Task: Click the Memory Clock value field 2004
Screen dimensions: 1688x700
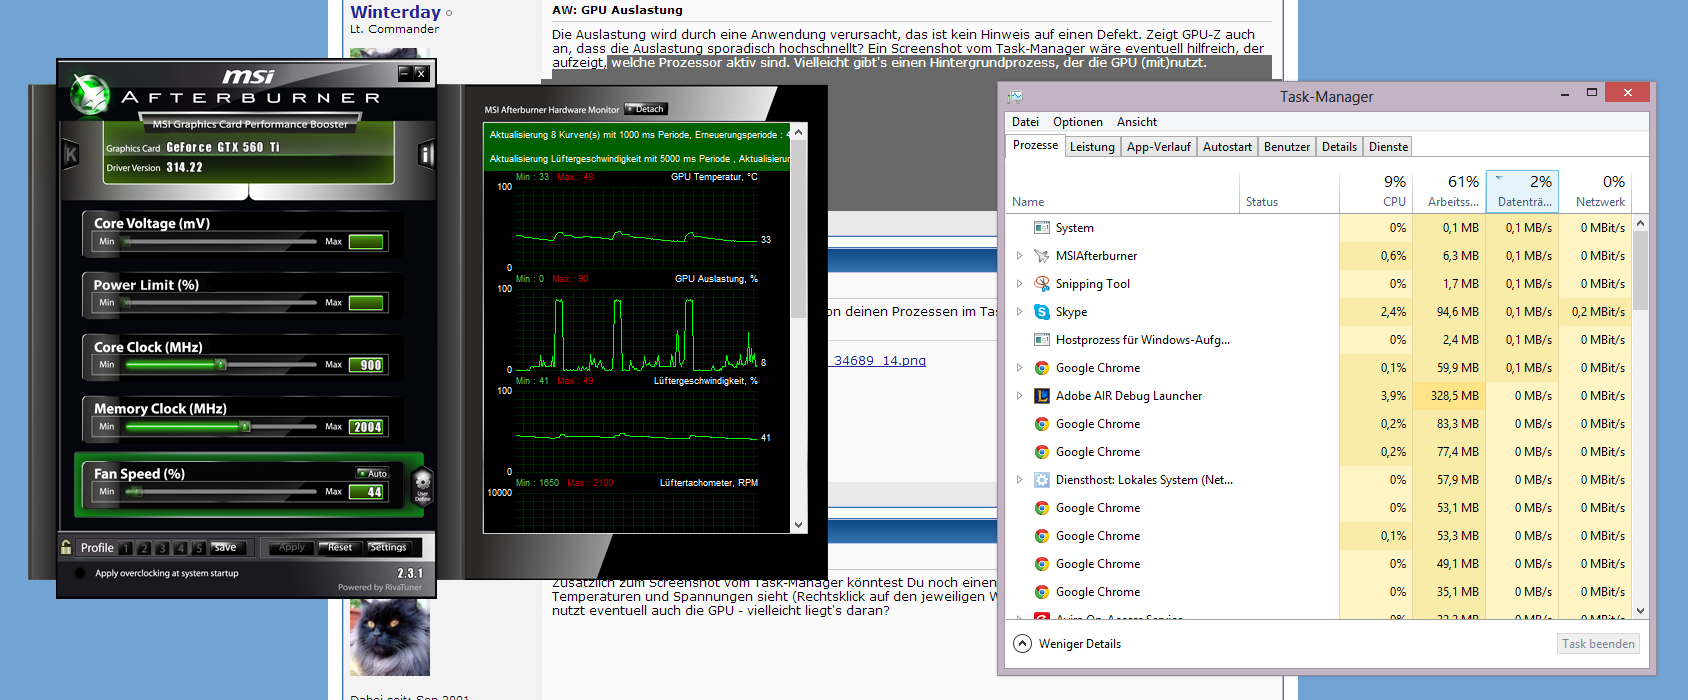Action: click(366, 427)
